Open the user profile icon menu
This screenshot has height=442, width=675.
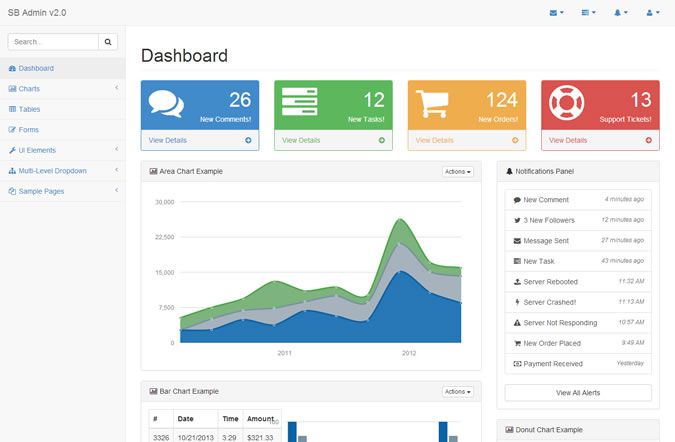(653, 12)
